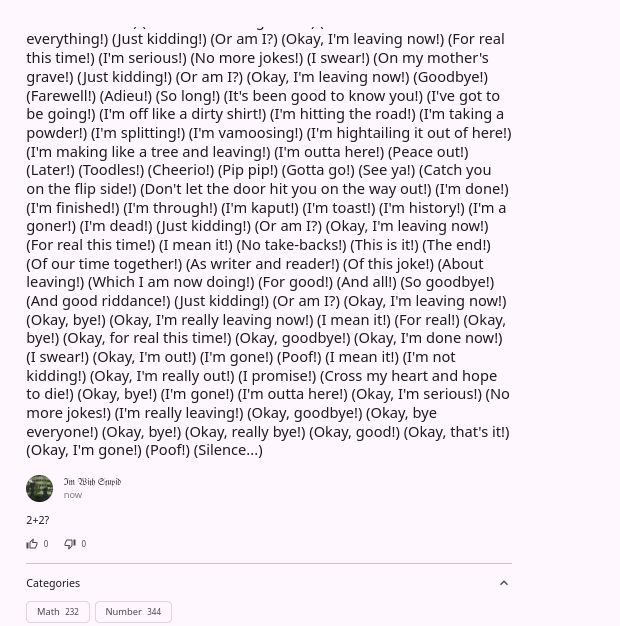Click the '(Farewell!)' text in the joke
Viewport: 620px width, 626px height.
tap(61, 95)
